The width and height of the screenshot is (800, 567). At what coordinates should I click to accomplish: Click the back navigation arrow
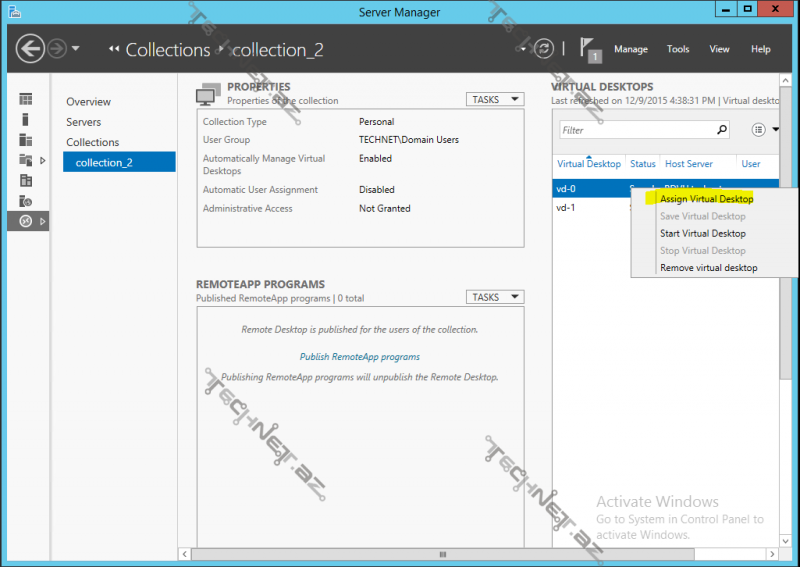click(x=31, y=48)
